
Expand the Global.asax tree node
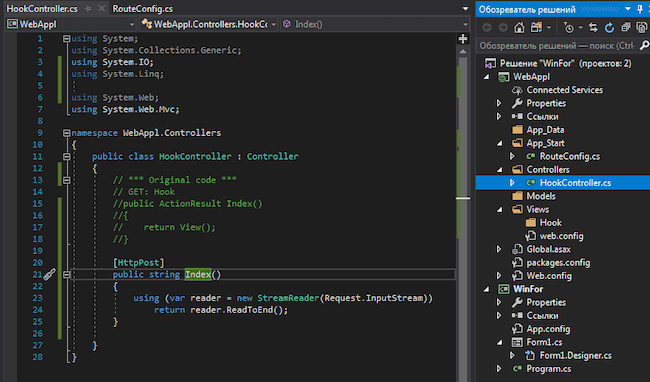499,249
